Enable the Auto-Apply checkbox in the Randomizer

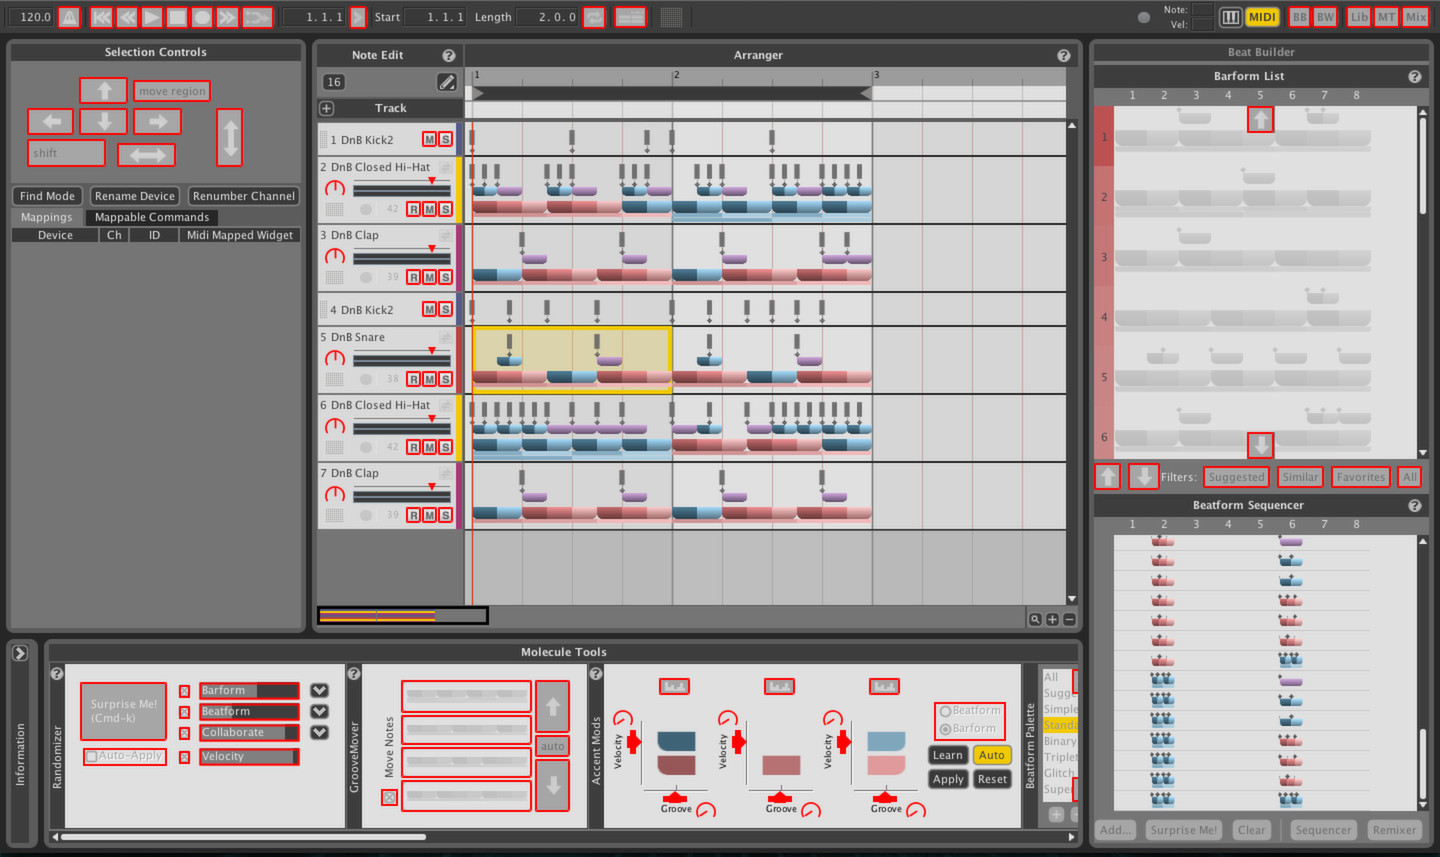90,756
